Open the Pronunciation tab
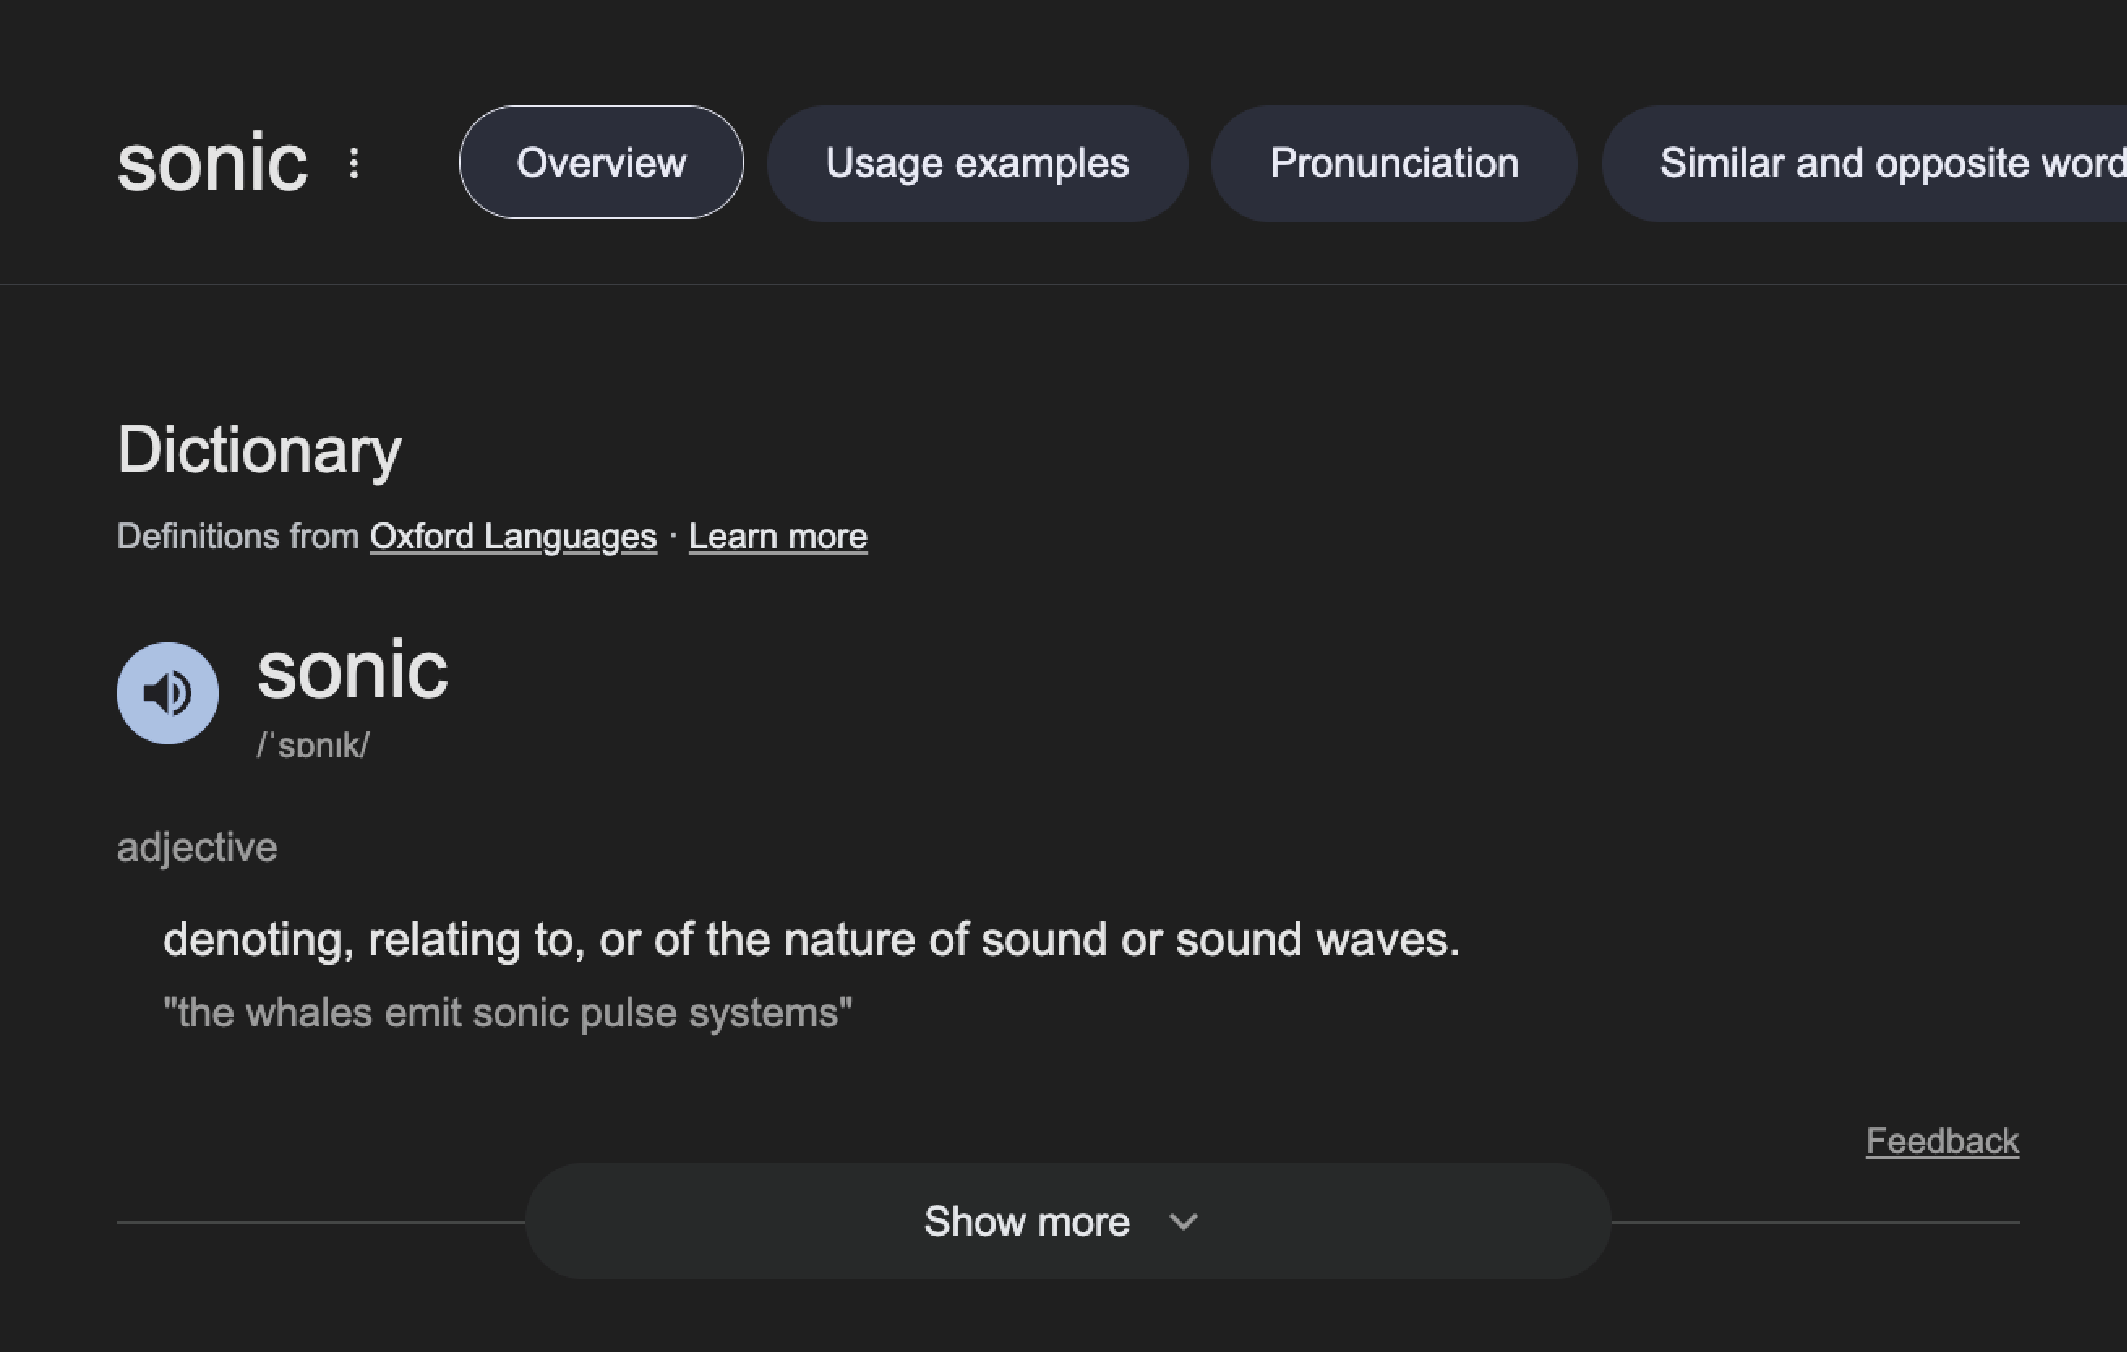 [x=1394, y=163]
